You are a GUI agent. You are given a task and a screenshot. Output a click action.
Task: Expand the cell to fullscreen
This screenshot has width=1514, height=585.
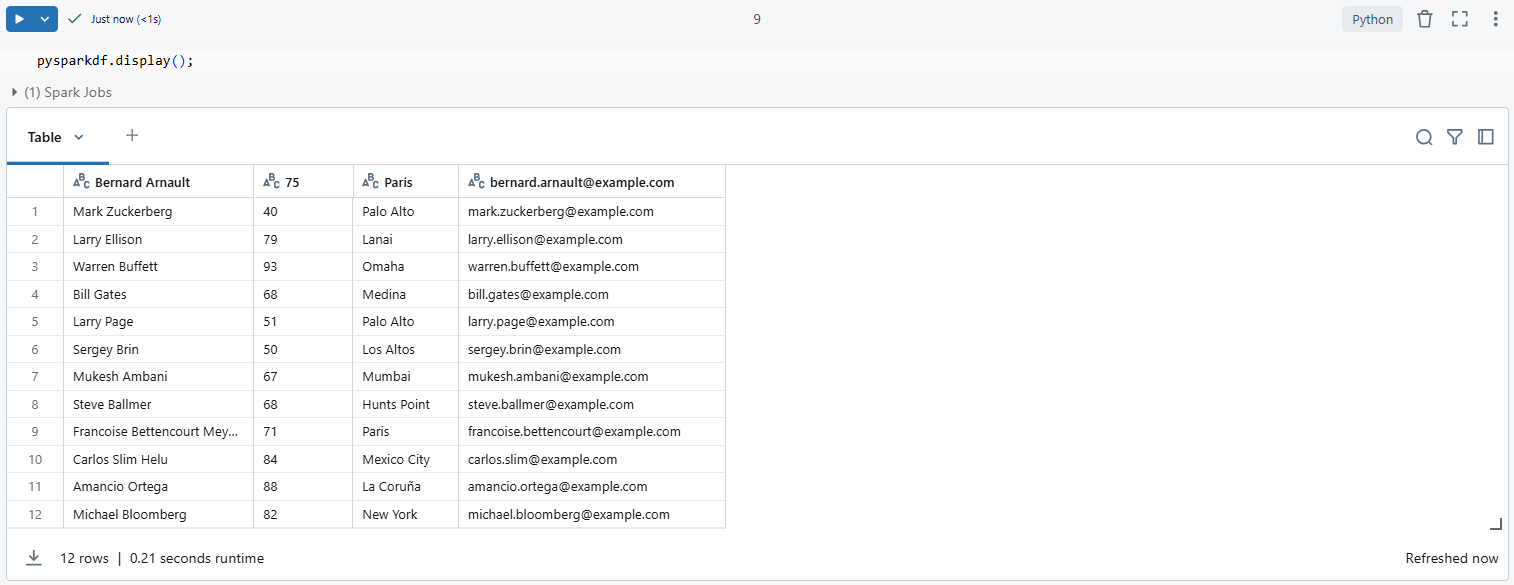pyautogui.click(x=1459, y=18)
